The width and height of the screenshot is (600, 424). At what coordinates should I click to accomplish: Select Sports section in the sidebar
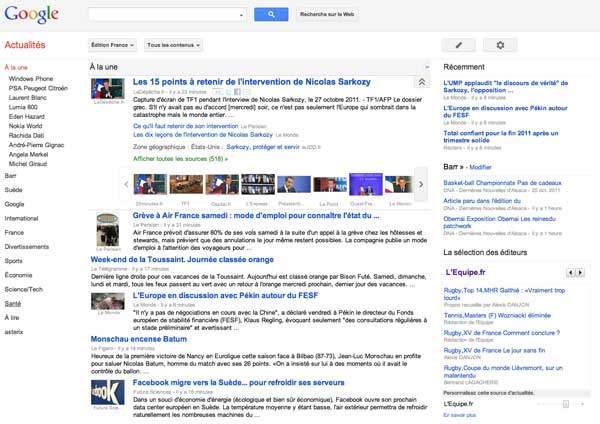click(x=13, y=261)
